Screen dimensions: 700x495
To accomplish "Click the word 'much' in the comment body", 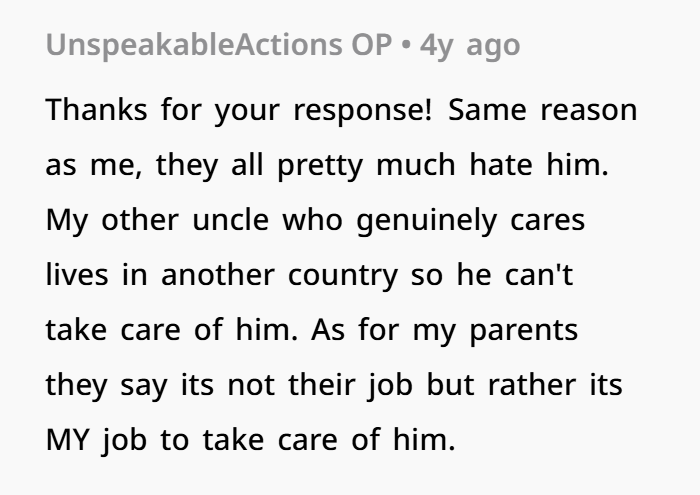I will [416, 165].
